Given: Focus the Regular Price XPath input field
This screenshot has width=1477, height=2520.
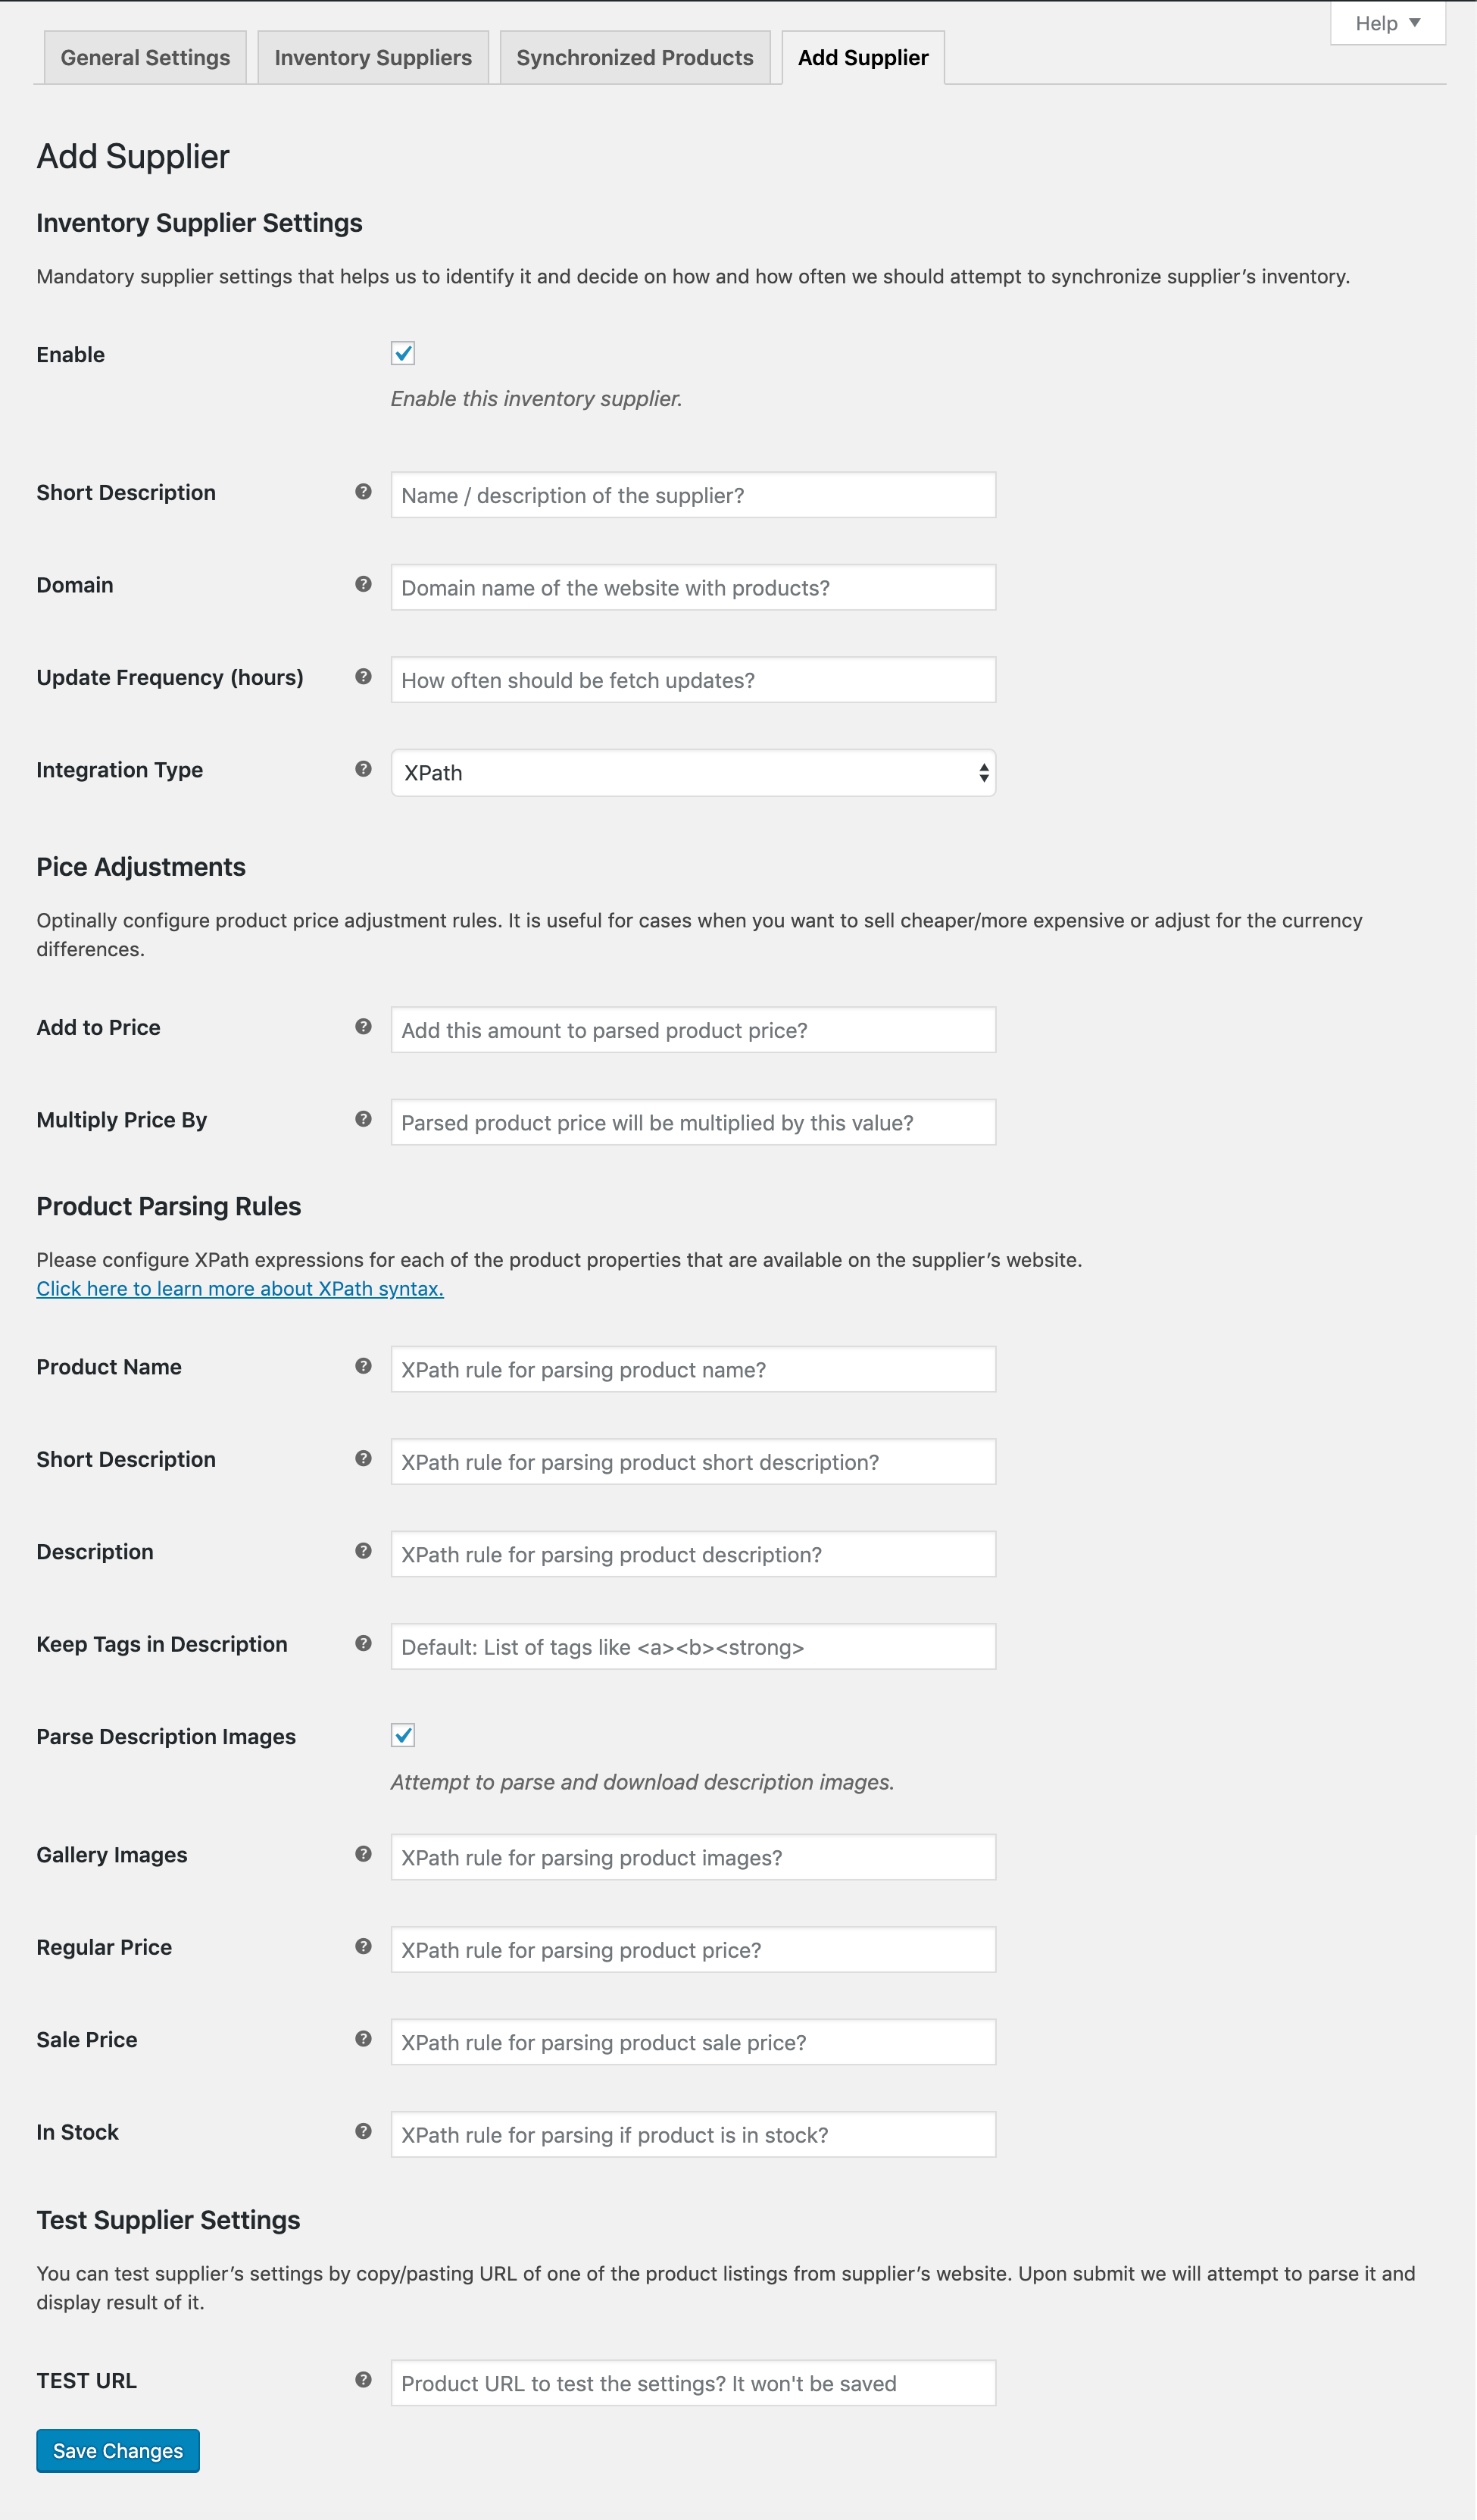Looking at the screenshot, I should pos(693,1950).
